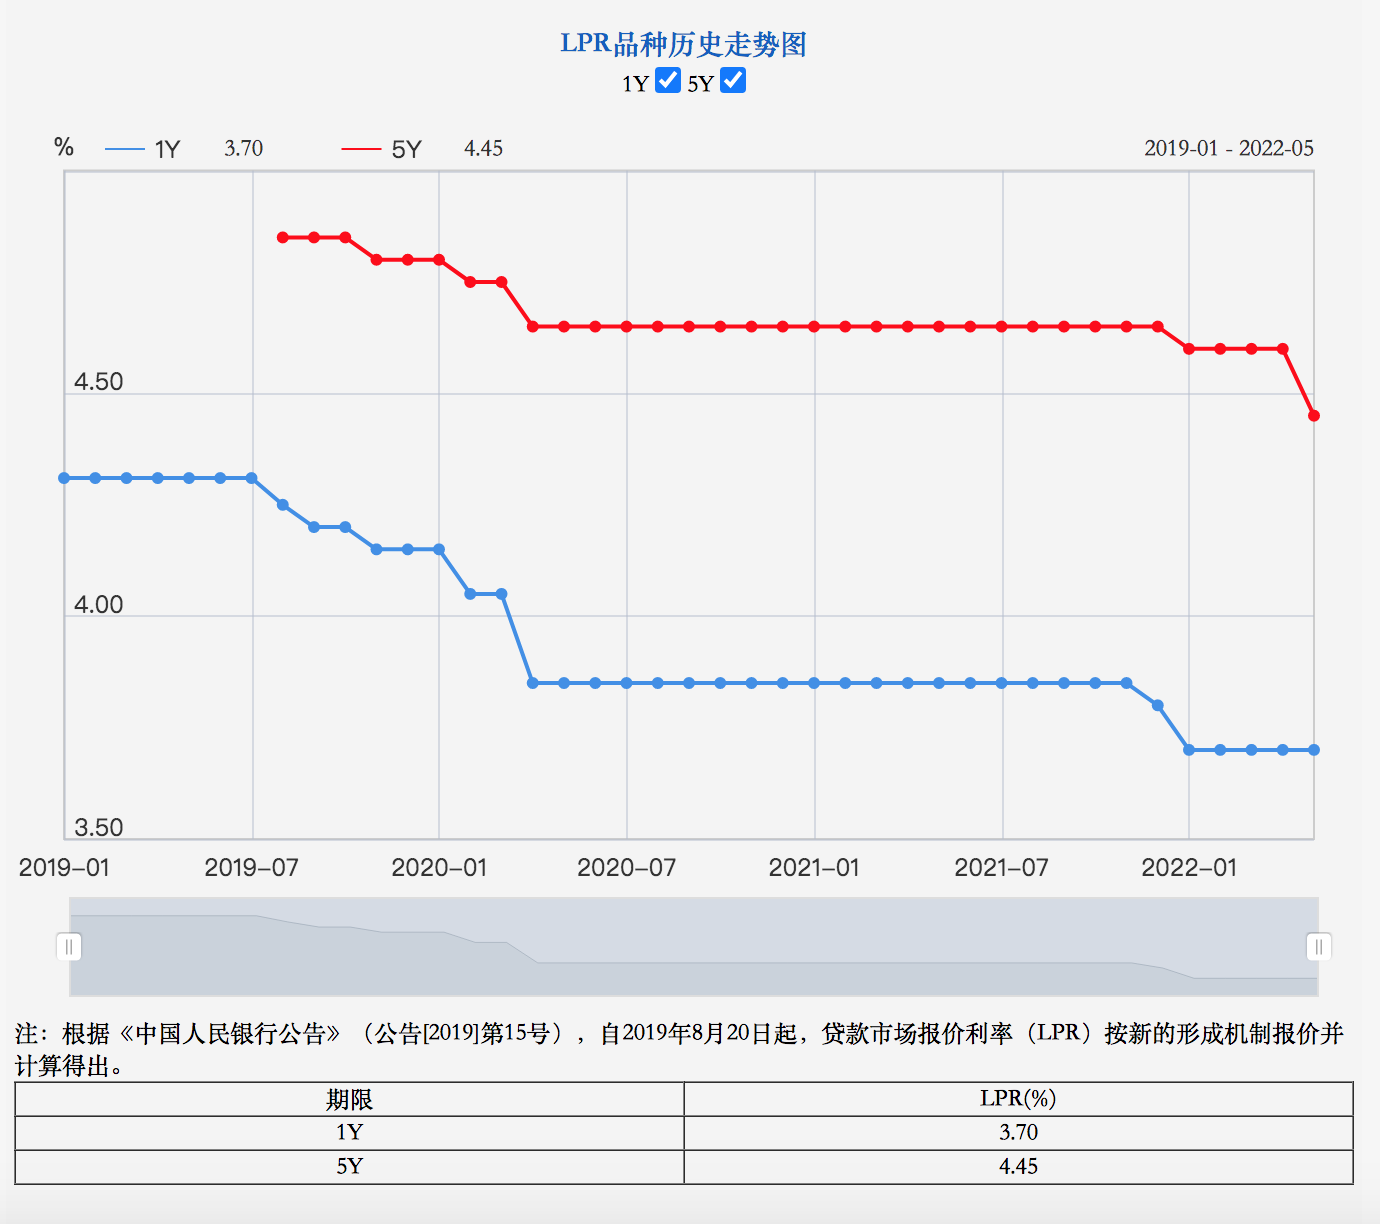Viewport: 1380px width, 1224px height.
Task: Select the legend value 3.70 next to 1Y
Action: [244, 148]
